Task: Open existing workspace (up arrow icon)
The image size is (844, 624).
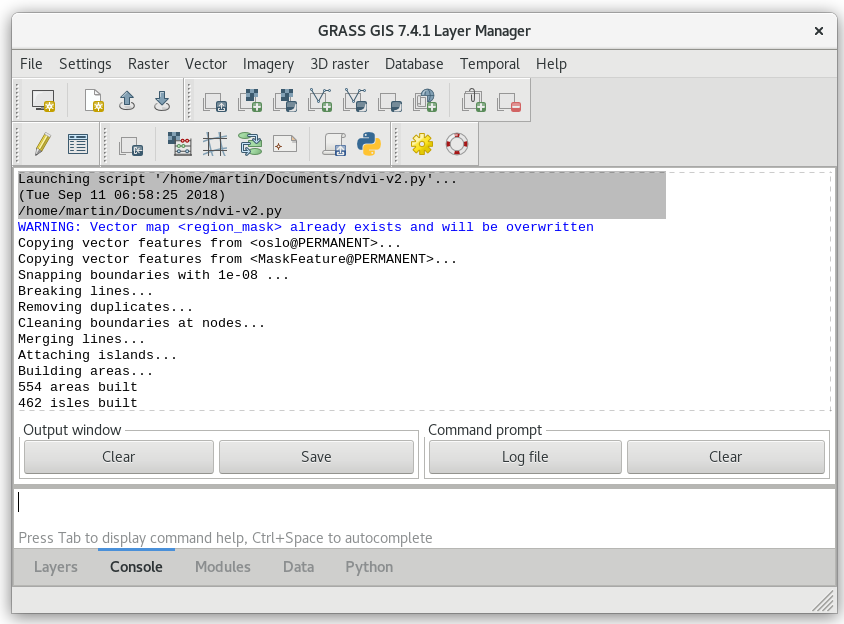Action: 127,100
